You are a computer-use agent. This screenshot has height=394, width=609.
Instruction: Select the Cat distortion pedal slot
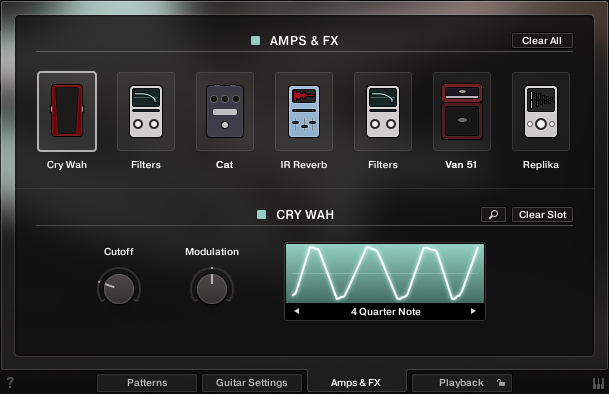tap(225, 112)
